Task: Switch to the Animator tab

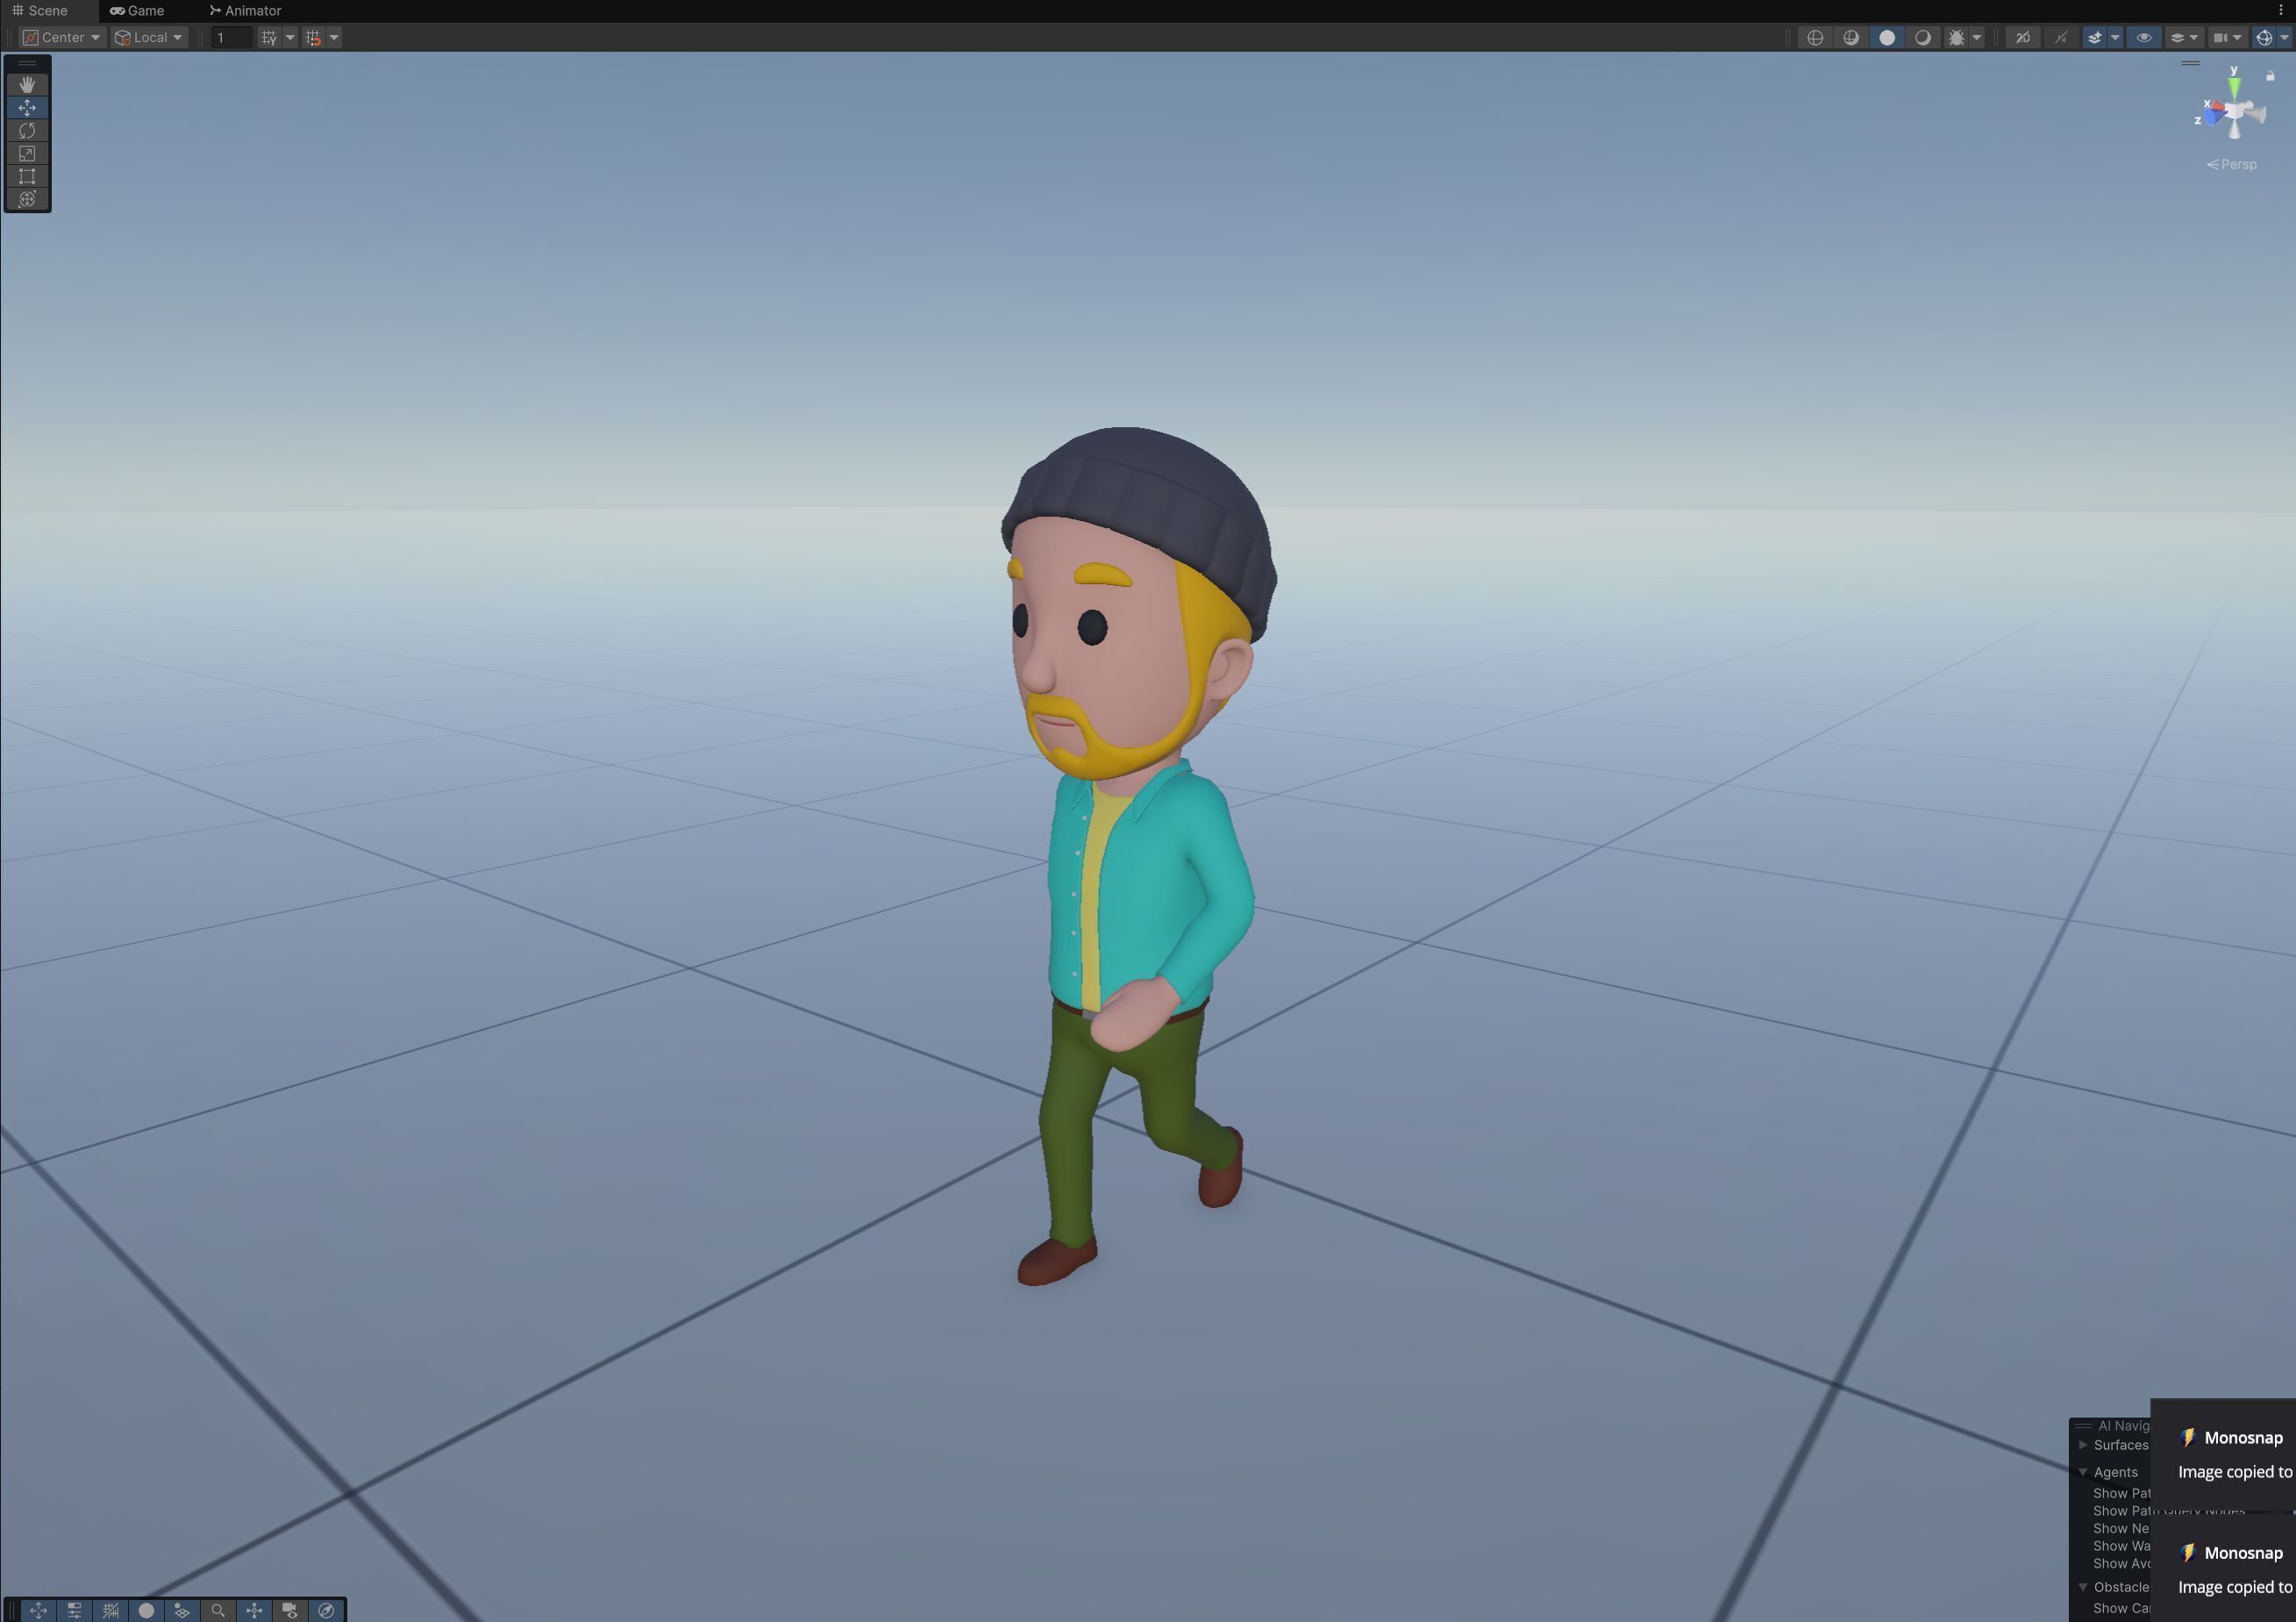Action: pos(246,10)
